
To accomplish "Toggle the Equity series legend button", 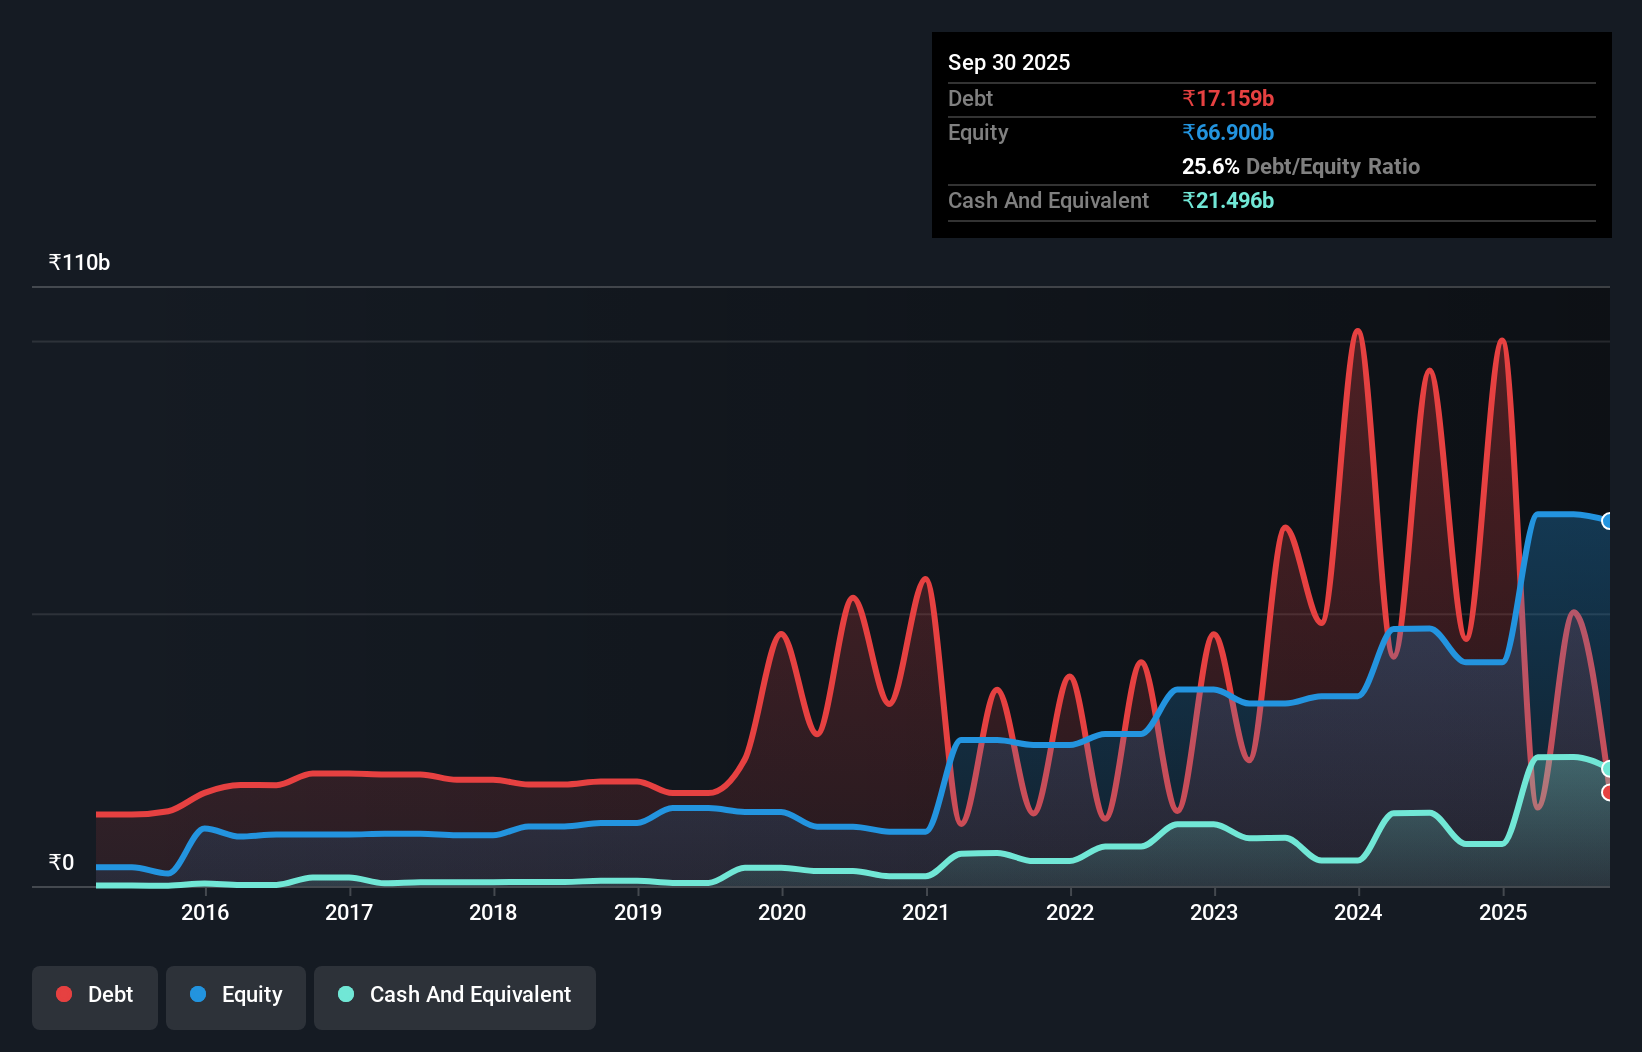I will 236,997.
